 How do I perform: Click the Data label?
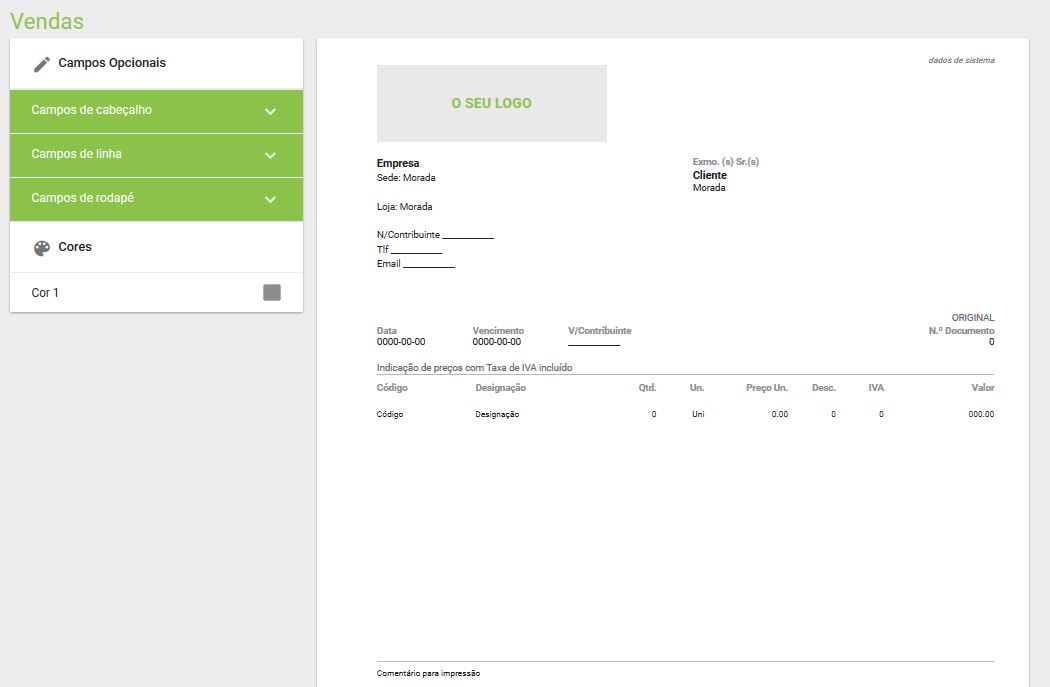(x=386, y=331)
